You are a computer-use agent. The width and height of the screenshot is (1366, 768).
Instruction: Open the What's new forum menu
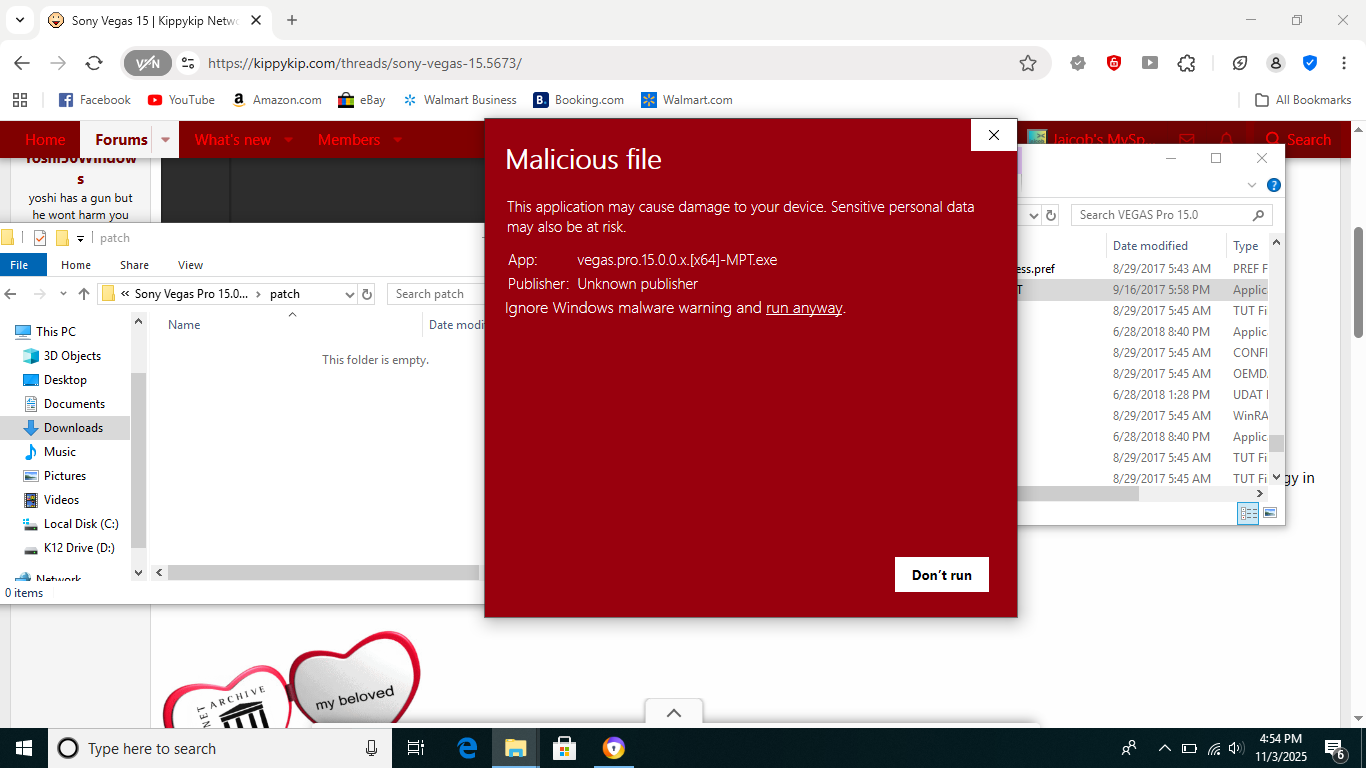(x=233, y=139)
